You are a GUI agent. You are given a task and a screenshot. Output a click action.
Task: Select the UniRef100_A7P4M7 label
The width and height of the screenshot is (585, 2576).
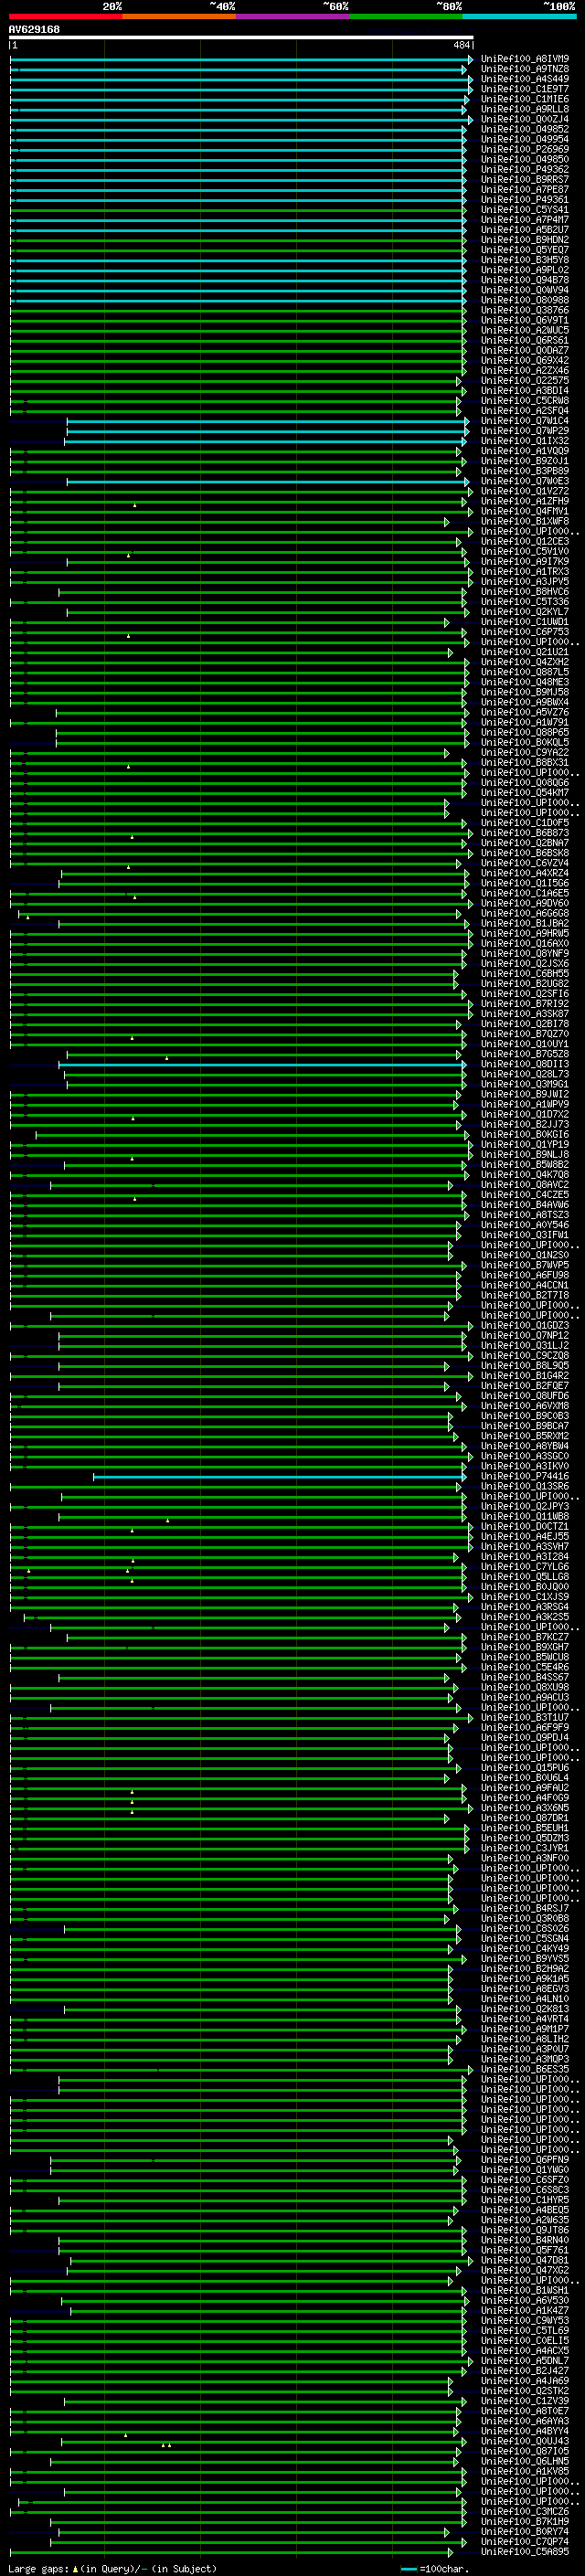click(525, 220)
